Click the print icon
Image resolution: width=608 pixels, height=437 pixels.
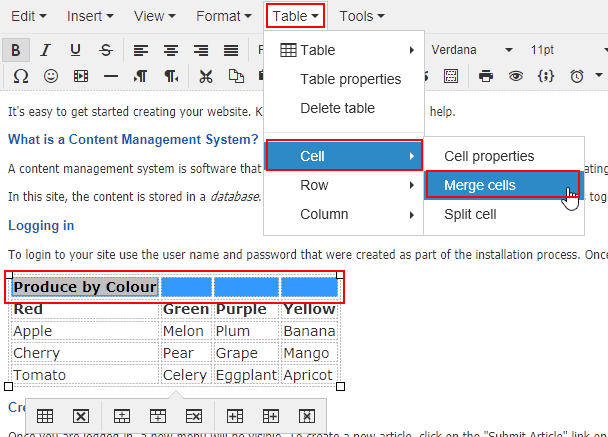tap(486, 76)
